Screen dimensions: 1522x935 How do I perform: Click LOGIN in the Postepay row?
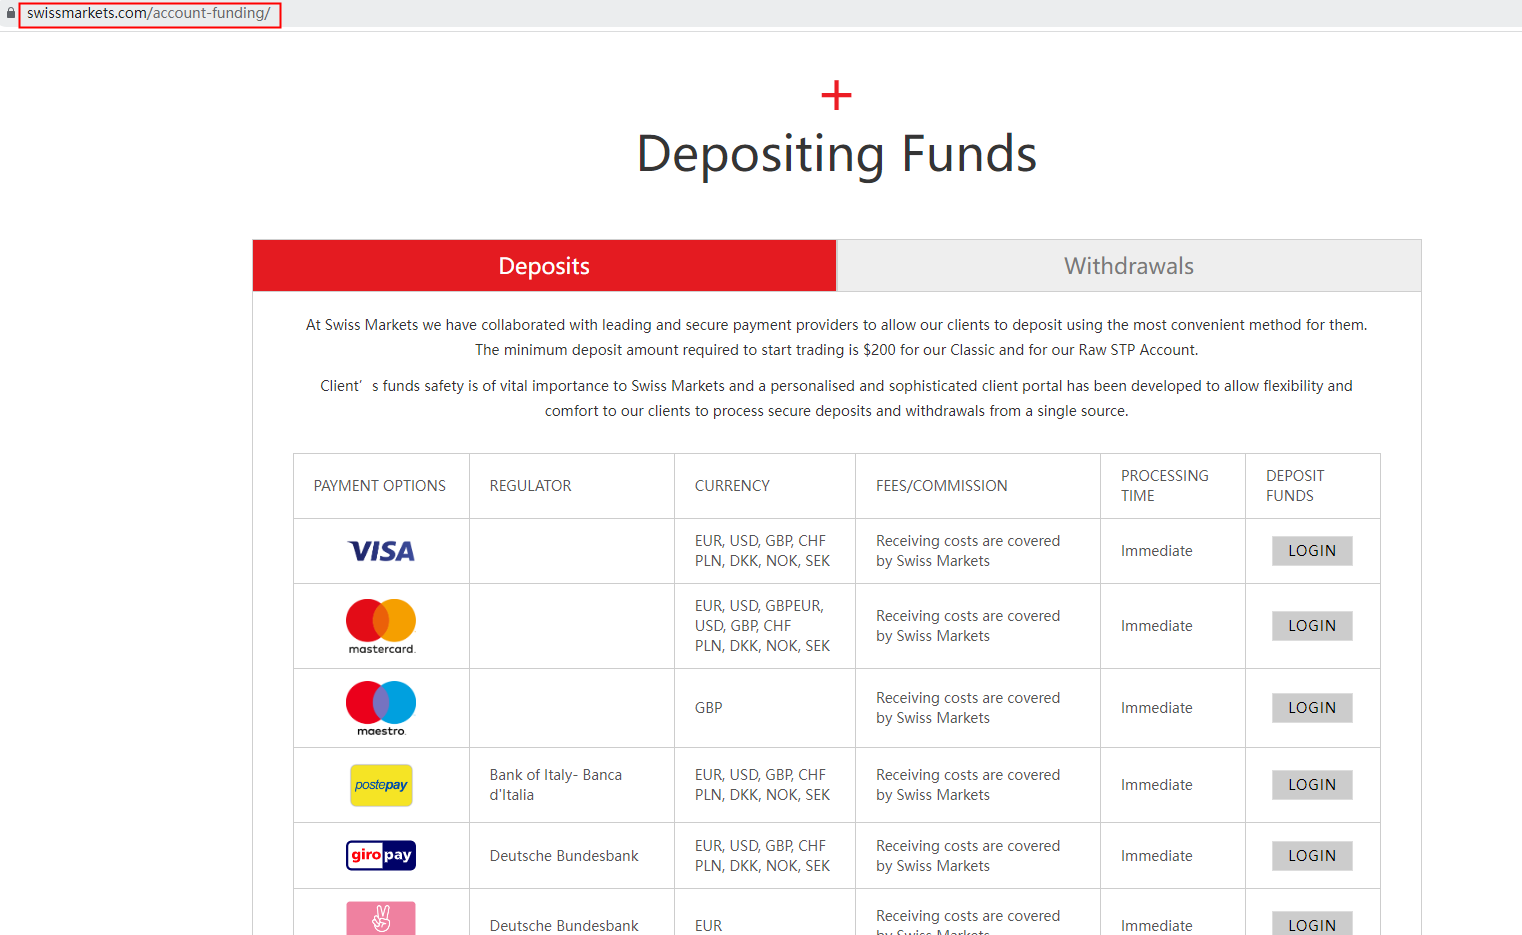[1312, 785]
